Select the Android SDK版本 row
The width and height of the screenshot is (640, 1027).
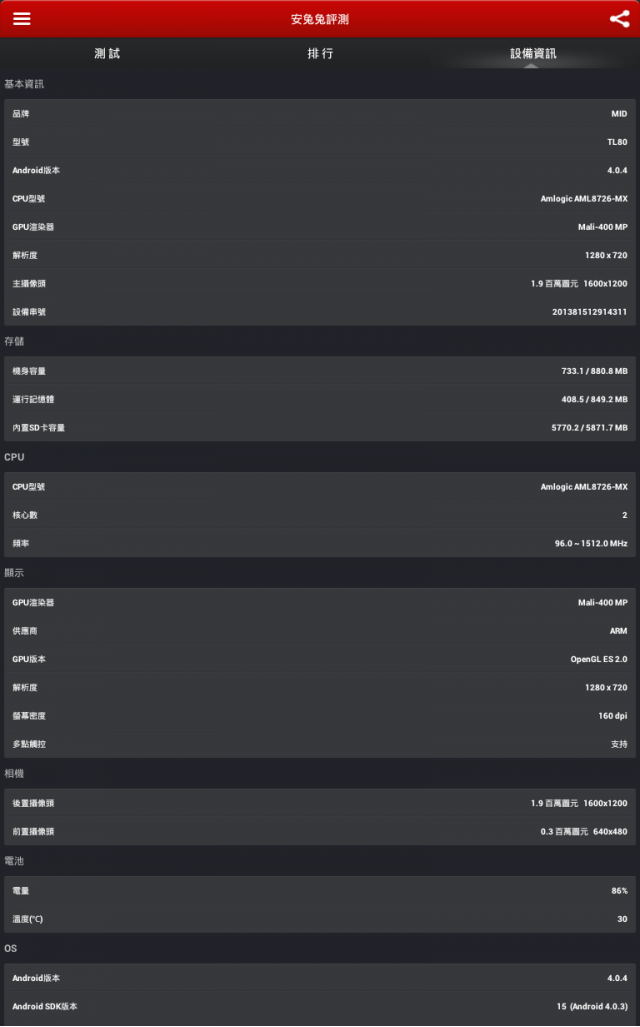[x=320, y=1006]
